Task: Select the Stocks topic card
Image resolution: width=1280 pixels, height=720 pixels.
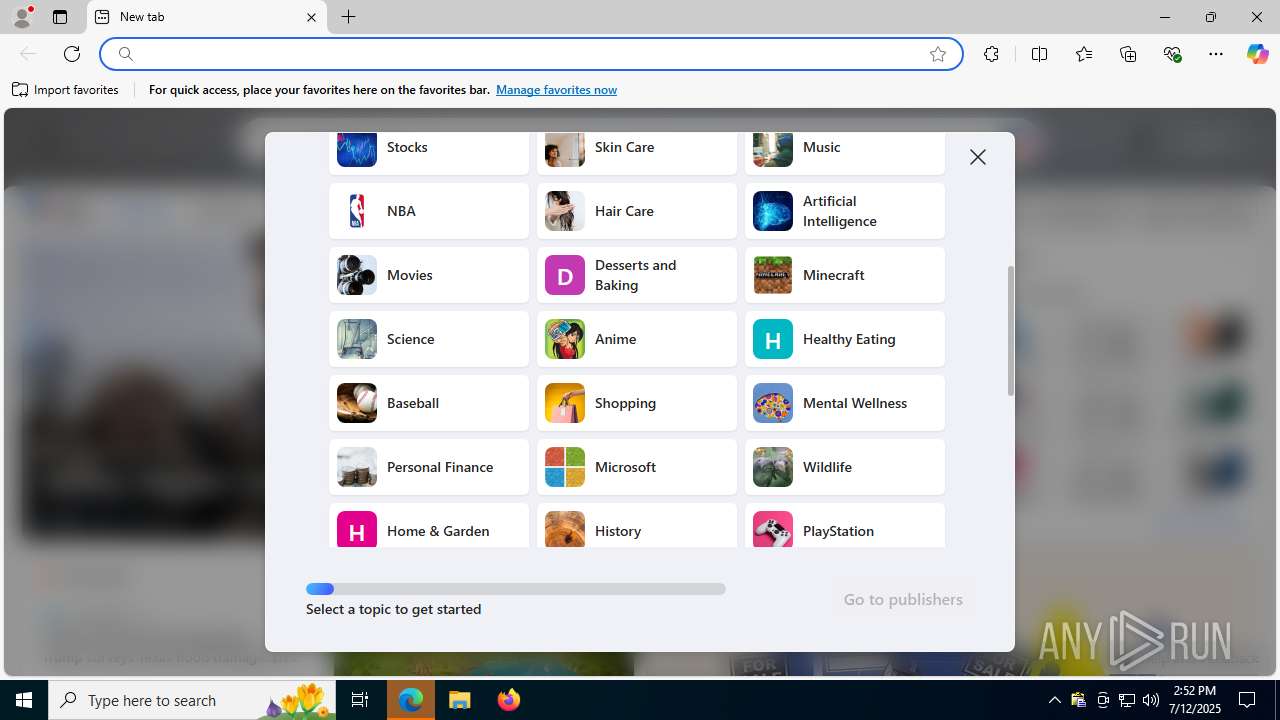Action: pos(429,153)
